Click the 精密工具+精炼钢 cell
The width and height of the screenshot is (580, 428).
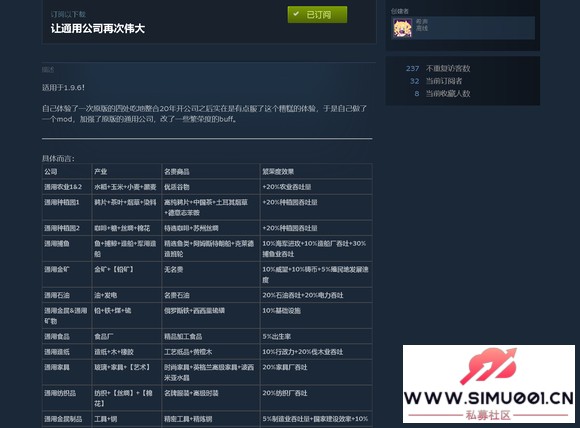(x=211, y=419)
